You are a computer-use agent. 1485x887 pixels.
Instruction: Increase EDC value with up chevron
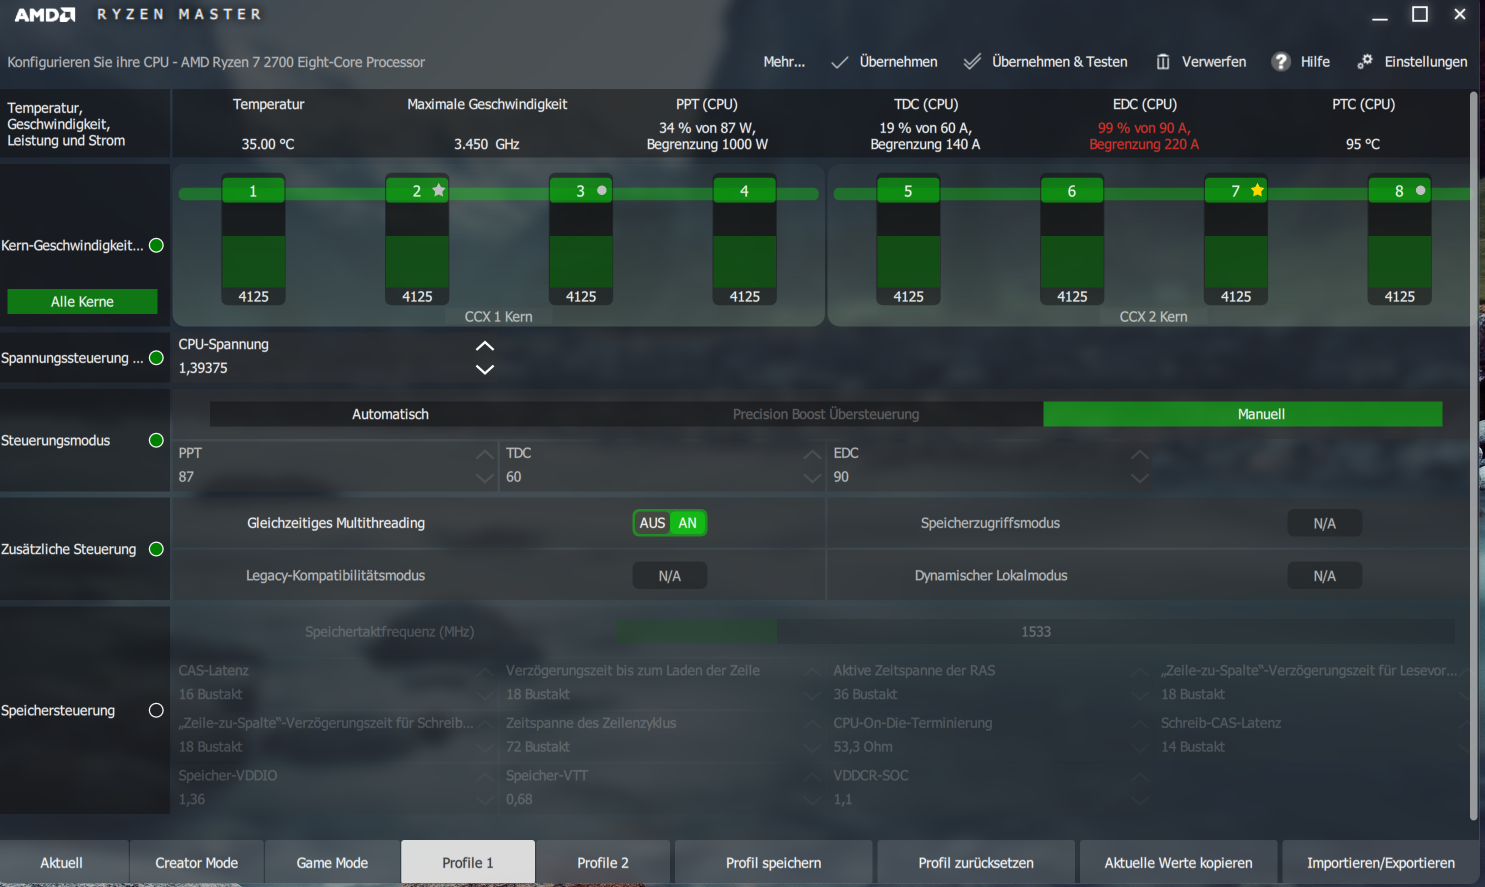pyautogui.click(x=1140, y=454)
